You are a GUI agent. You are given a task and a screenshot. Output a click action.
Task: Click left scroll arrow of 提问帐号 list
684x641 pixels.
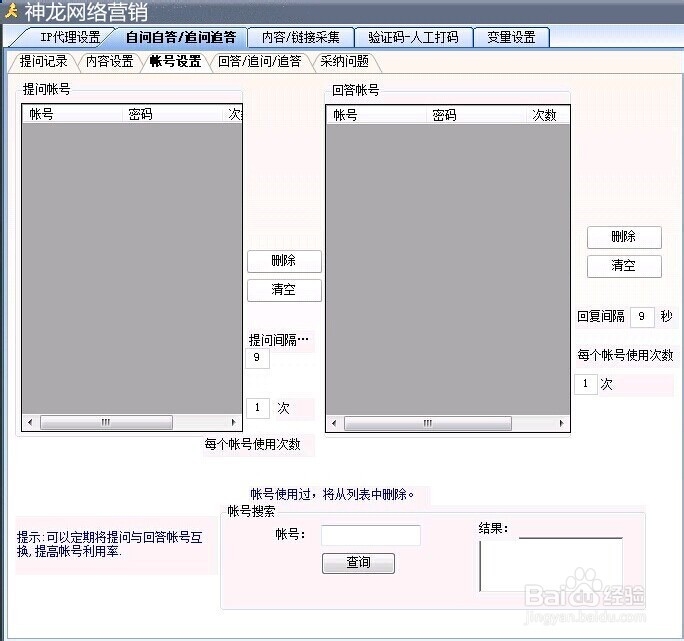pos(30,422)
